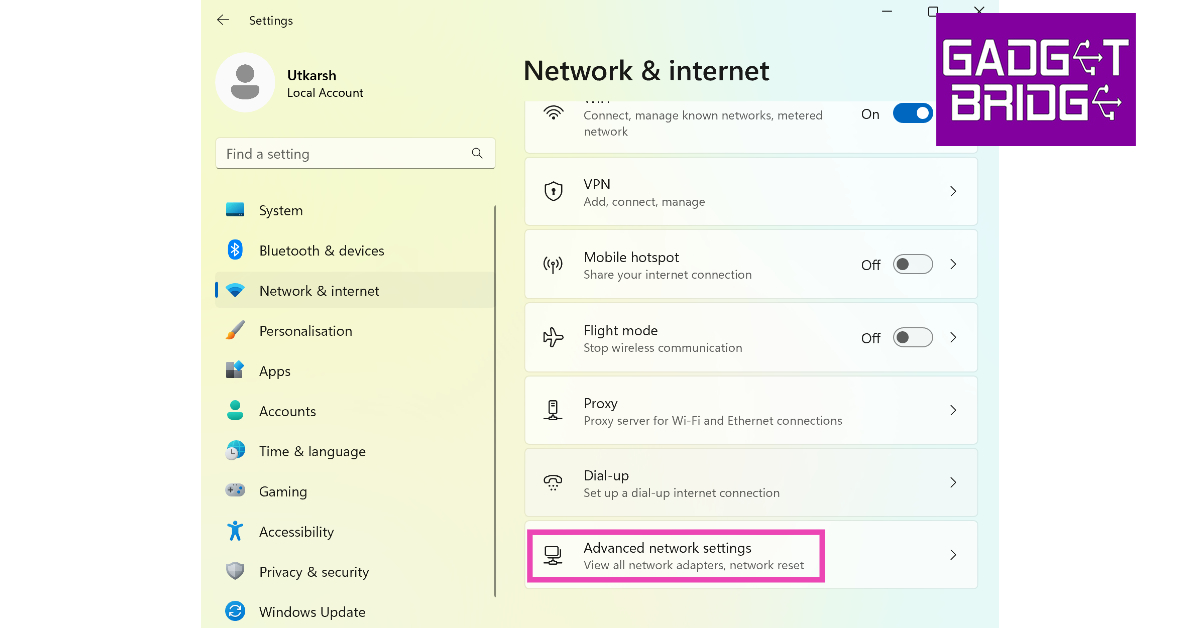Open the Dial-up chevron arrow

point(953,482)
